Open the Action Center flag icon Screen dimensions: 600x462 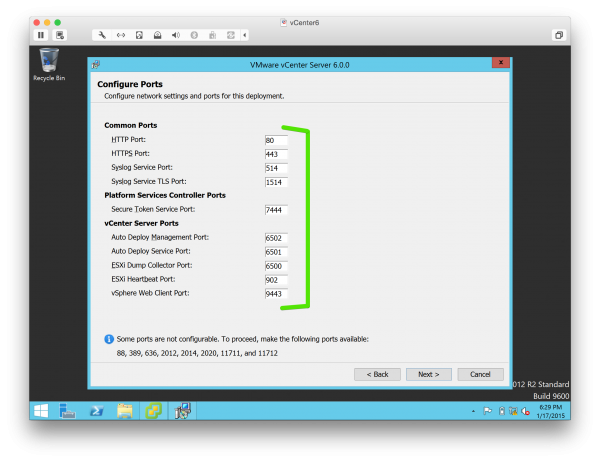point(487,411)
